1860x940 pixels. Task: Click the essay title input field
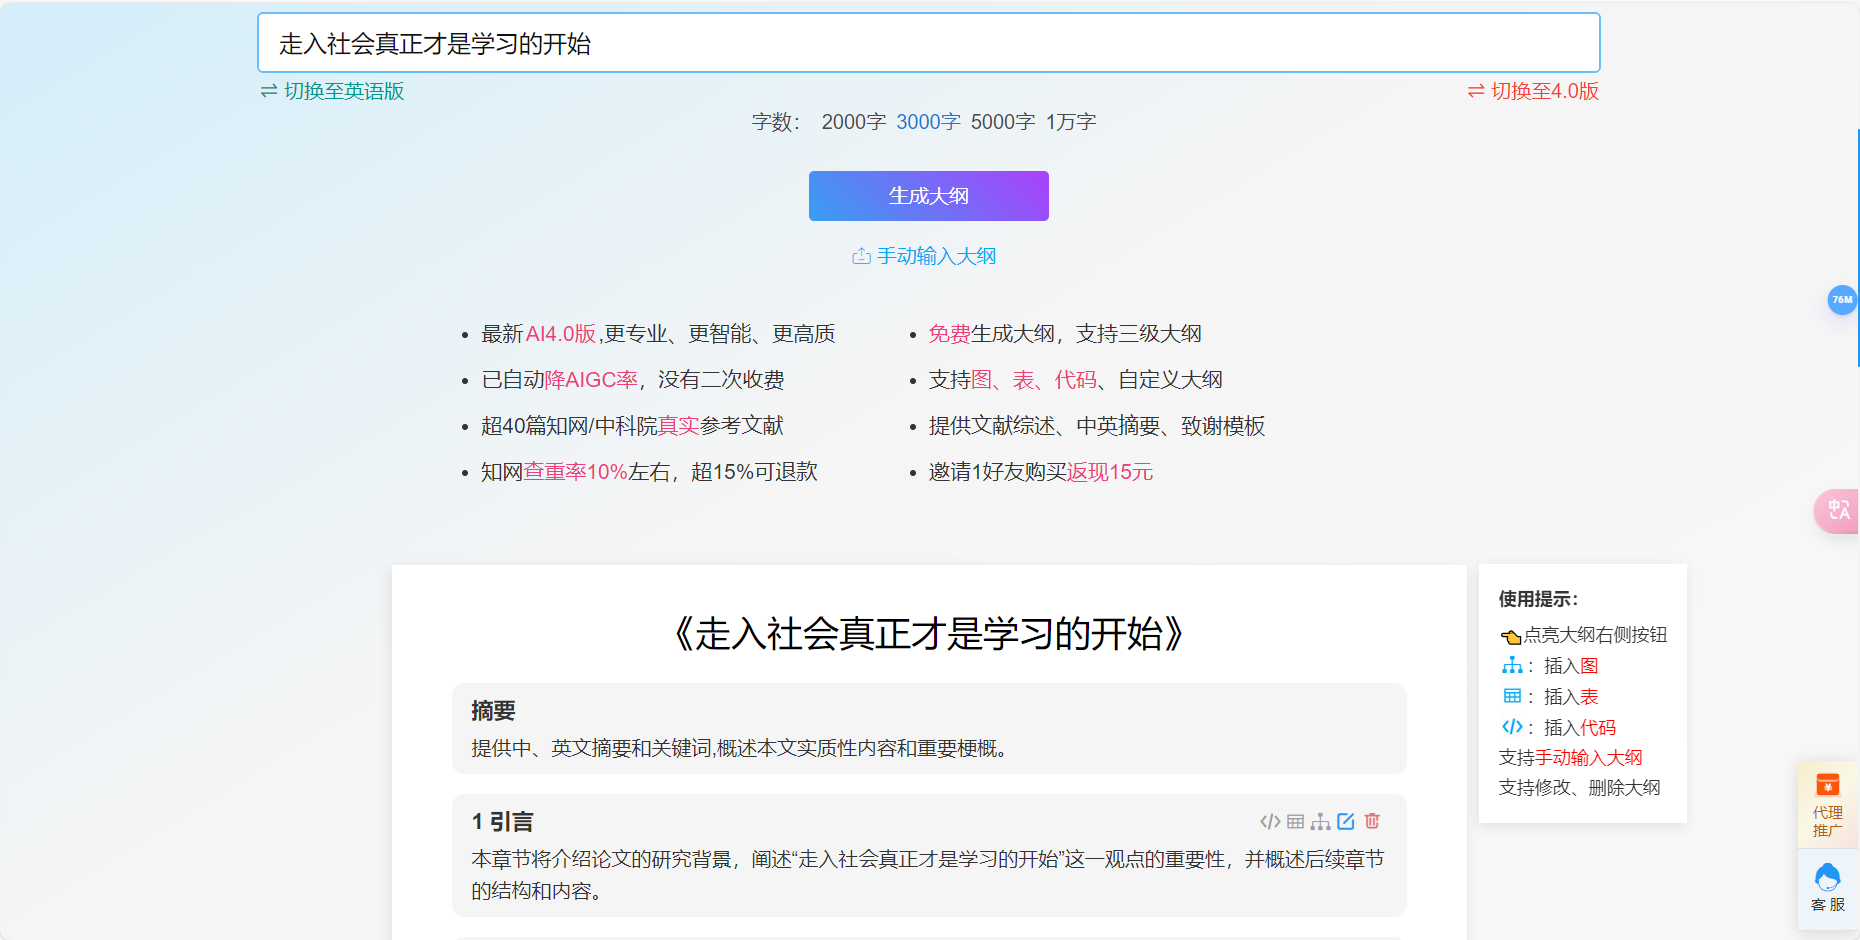tap(928, 43)
